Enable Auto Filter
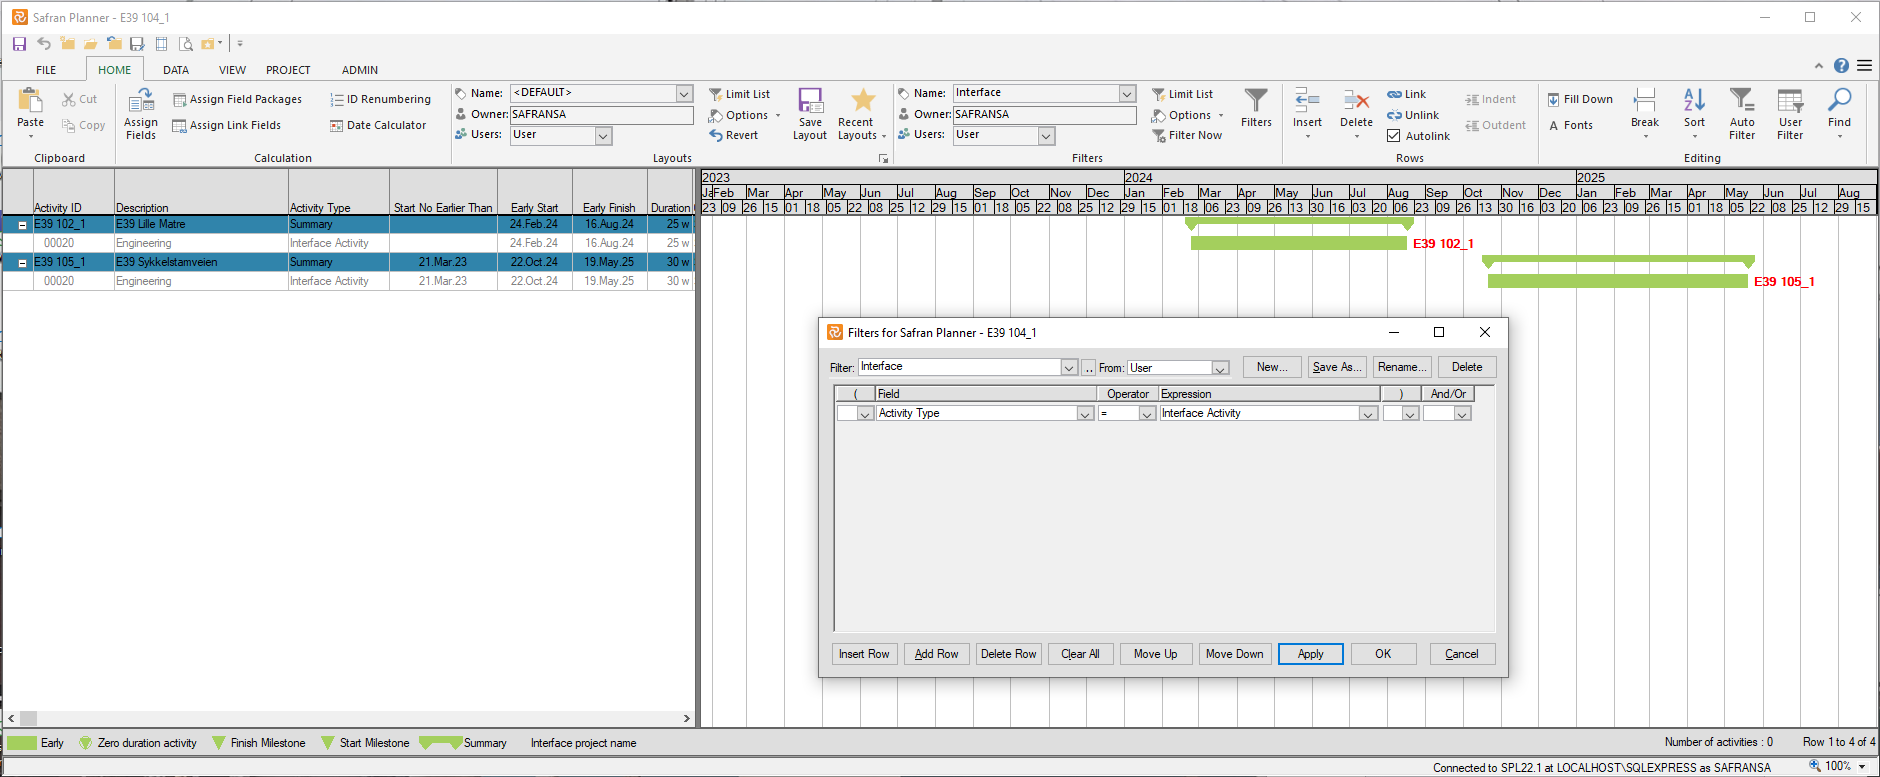The width and height of the screenshot is (1880, 777). coord(1742,113)
